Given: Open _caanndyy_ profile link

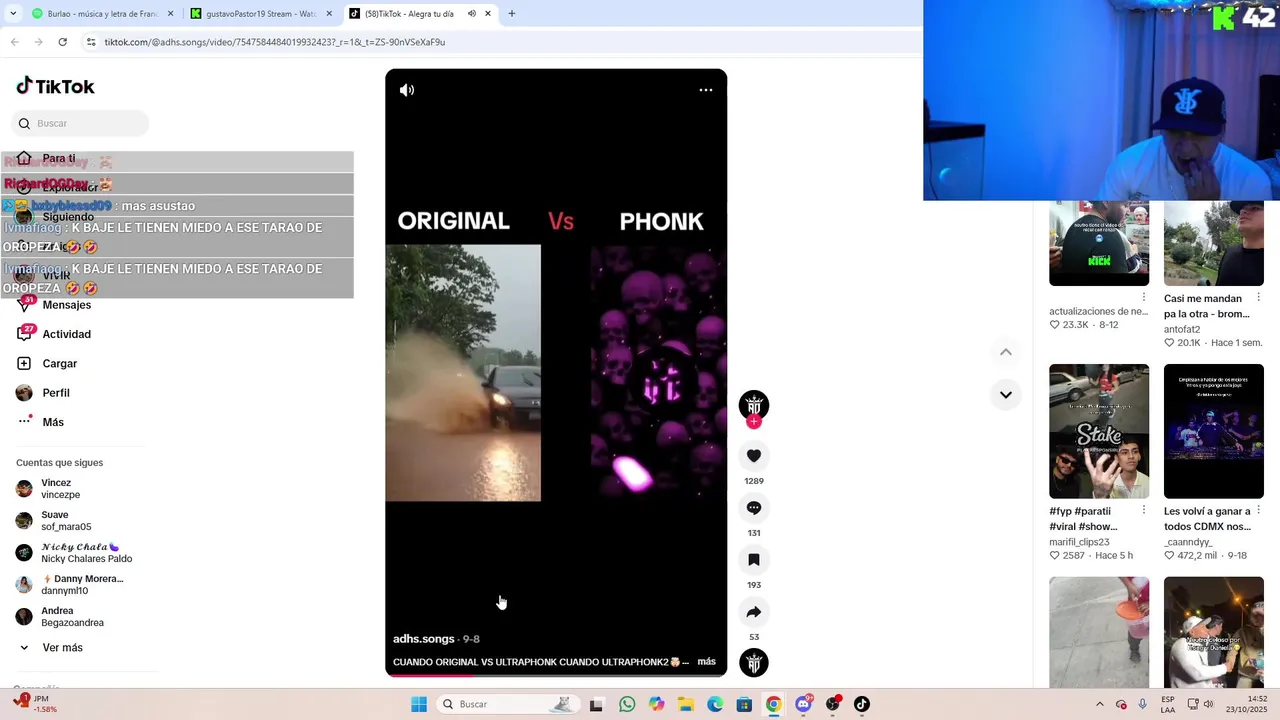Looking at the screenshot, I should 1188,542.
